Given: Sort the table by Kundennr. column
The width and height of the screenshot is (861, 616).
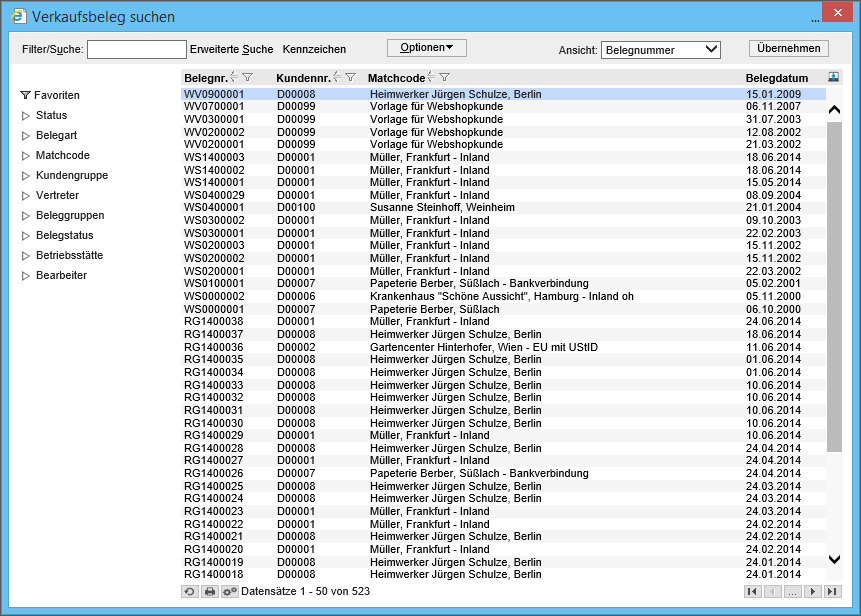Looking at the screenshot, I should coord(337,77).
